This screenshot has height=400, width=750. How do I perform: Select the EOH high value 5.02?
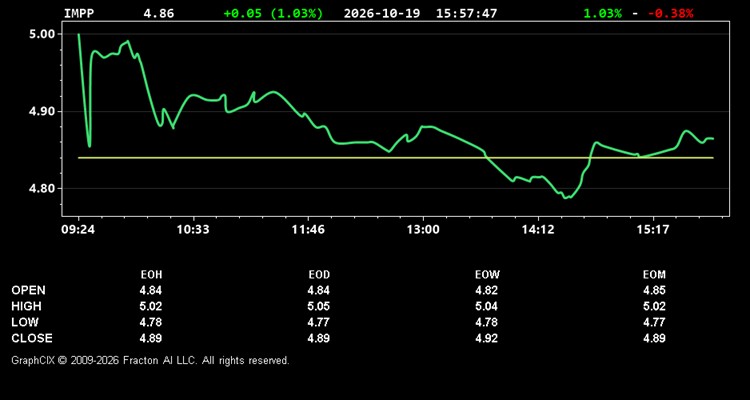151,306
